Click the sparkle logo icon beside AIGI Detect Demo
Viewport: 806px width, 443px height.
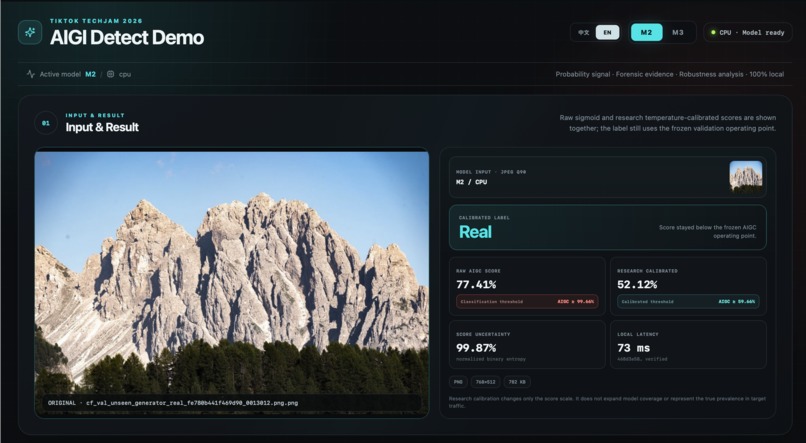coord(30,32)
